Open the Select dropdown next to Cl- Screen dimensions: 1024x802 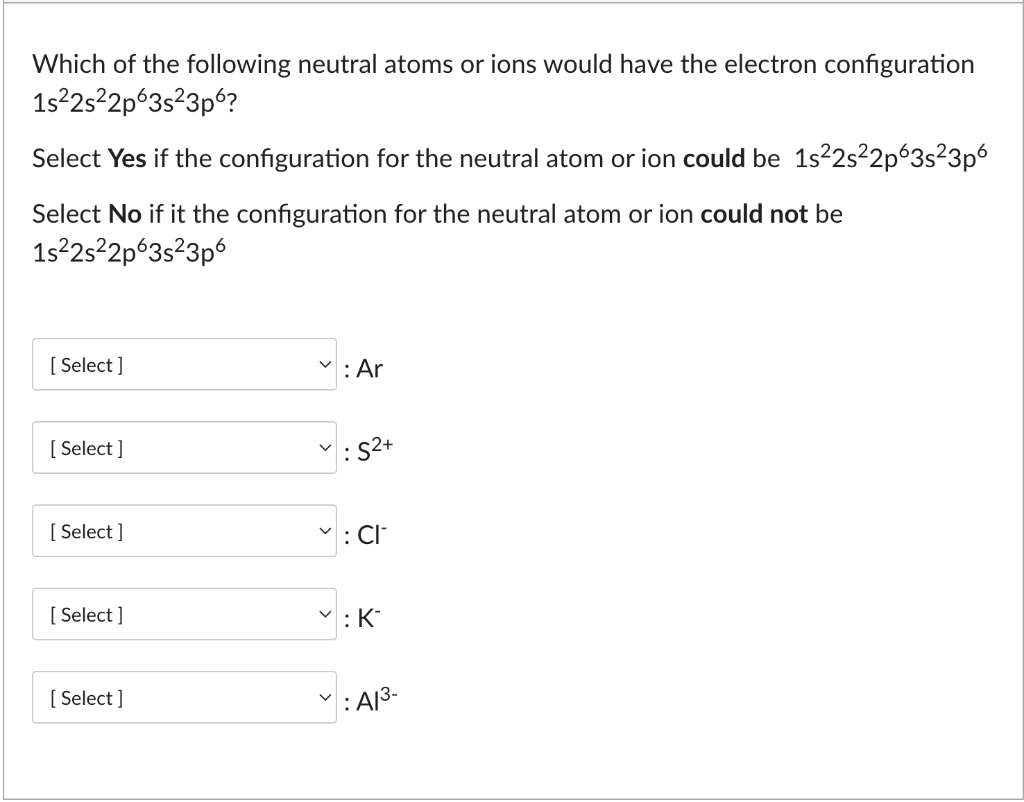[x=184, y=531]
